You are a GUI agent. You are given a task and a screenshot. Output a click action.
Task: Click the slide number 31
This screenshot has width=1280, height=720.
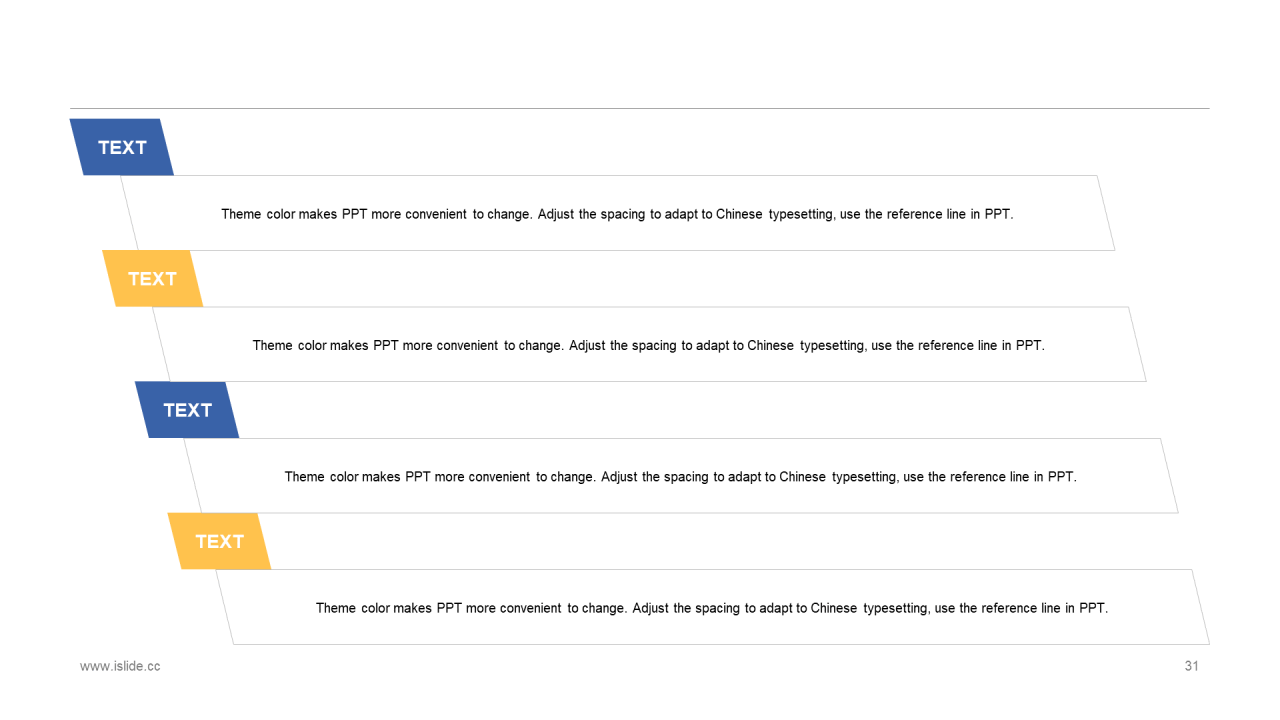point(1191,666)
